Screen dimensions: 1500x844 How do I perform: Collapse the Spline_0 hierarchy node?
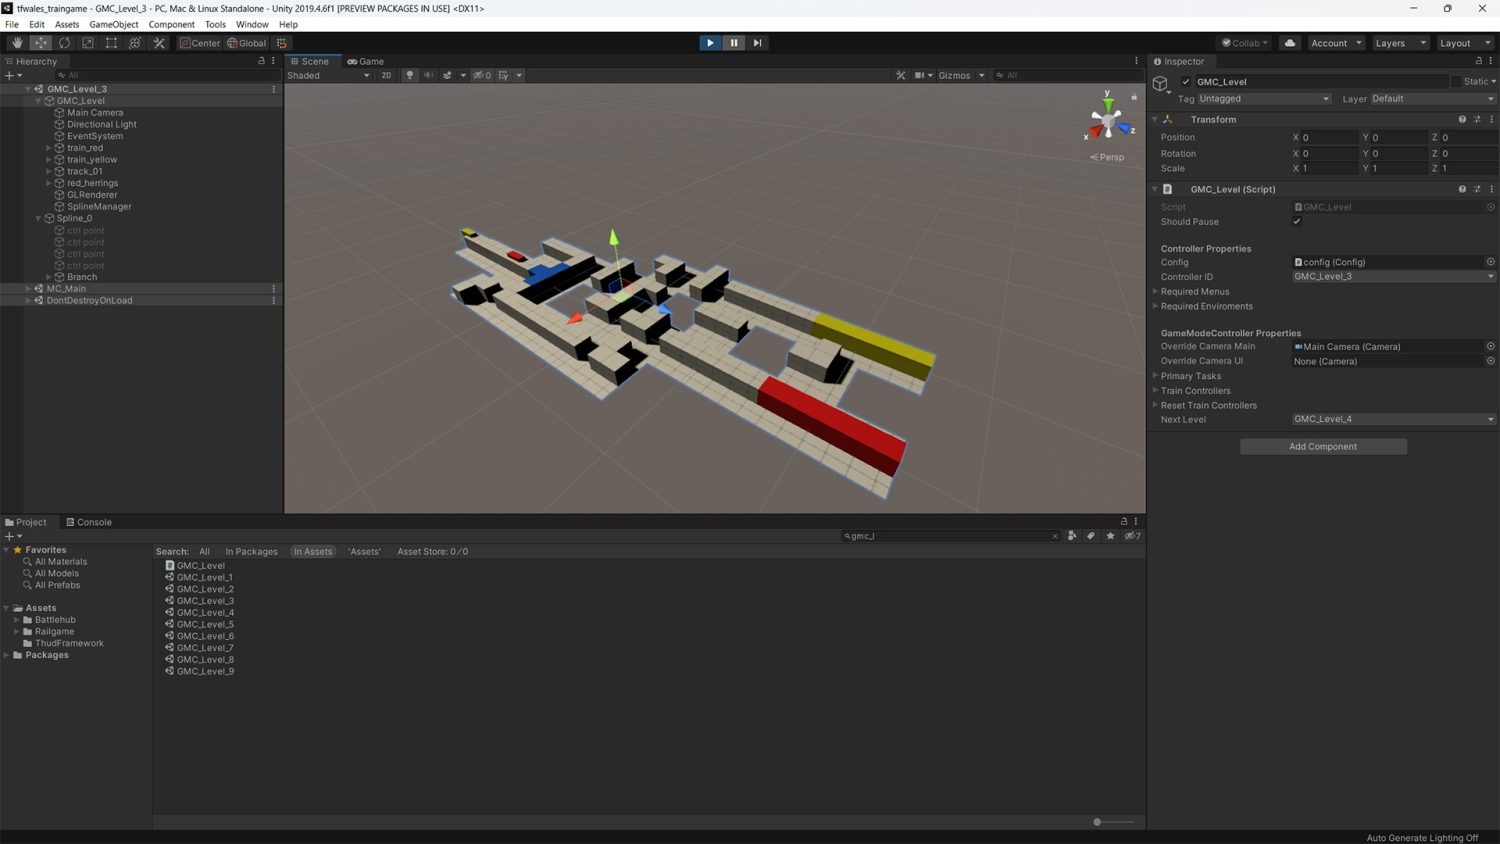click(x=38, y=218)
